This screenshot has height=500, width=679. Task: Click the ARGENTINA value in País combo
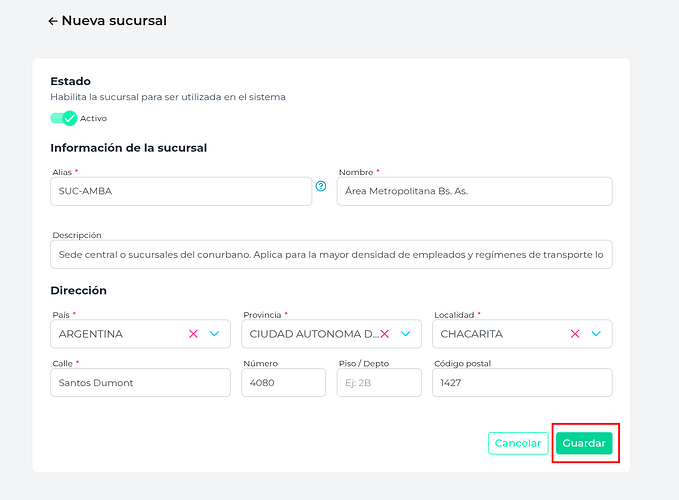coord(91,334)
